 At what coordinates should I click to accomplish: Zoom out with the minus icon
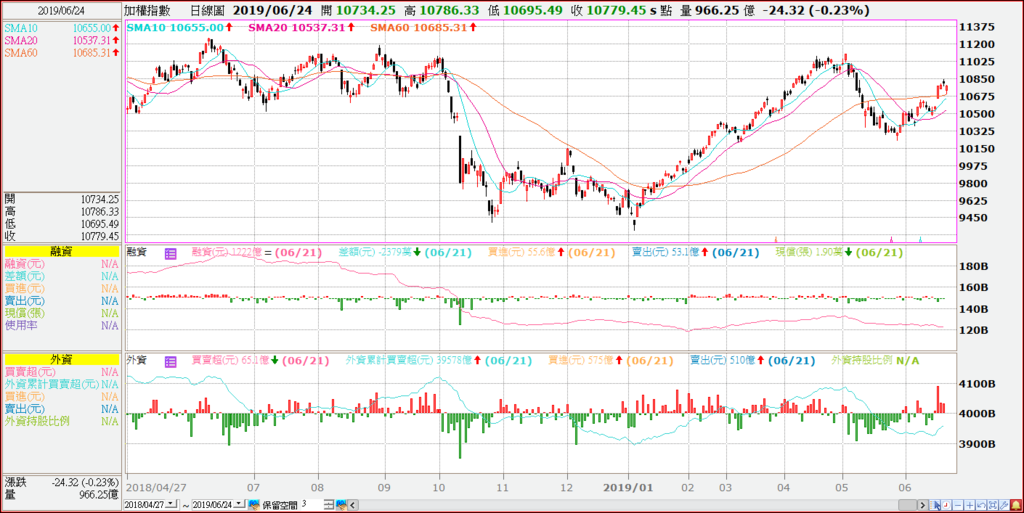click(958, 505)
